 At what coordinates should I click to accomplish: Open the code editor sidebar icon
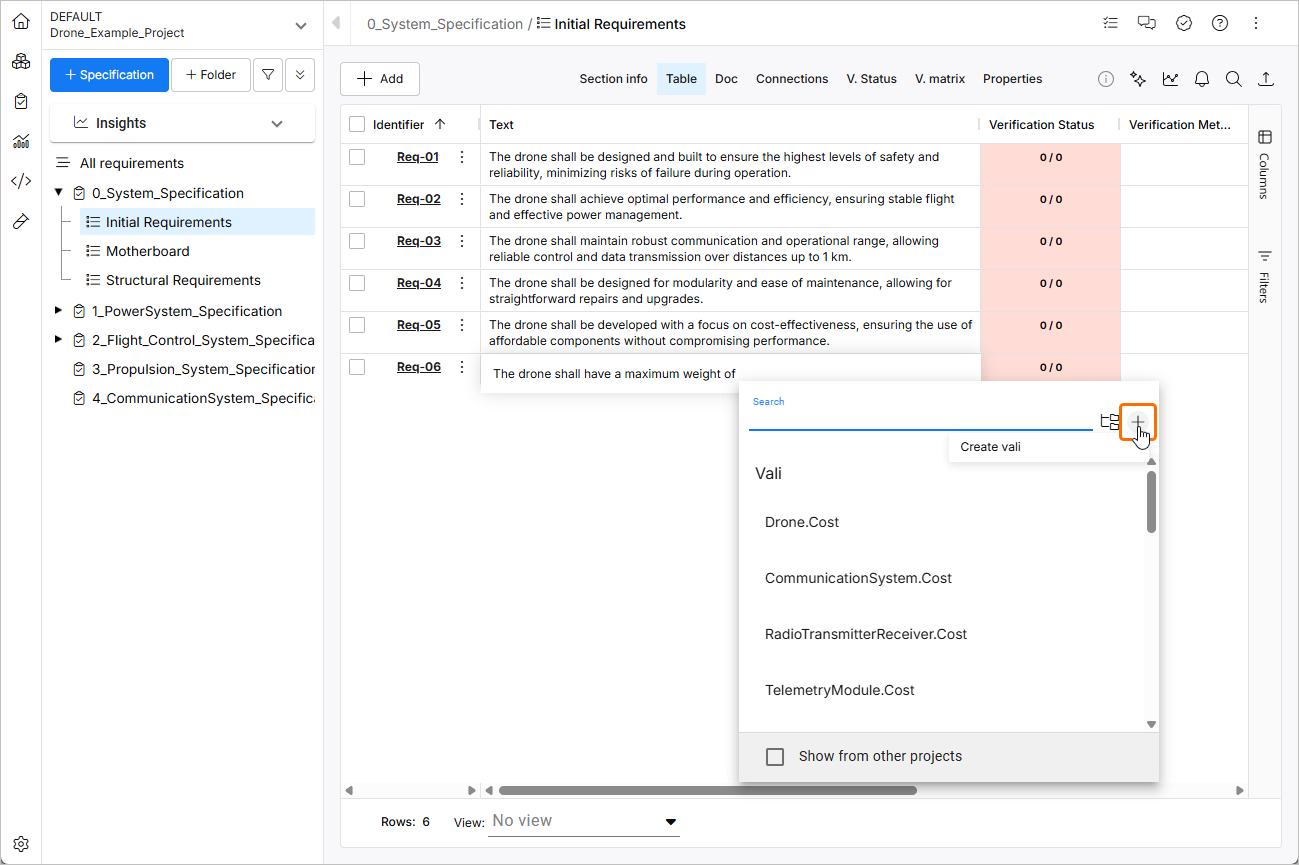coord(20,181)
